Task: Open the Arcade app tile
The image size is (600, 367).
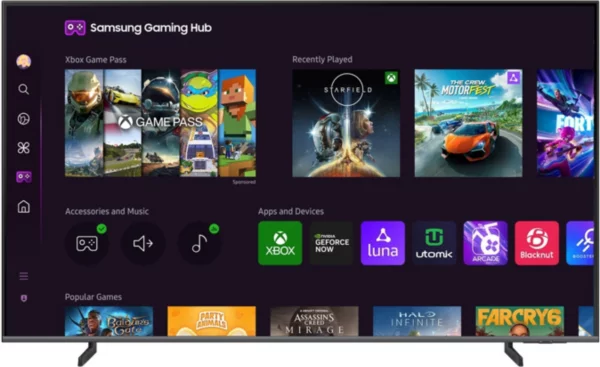Action: point(486,243)
